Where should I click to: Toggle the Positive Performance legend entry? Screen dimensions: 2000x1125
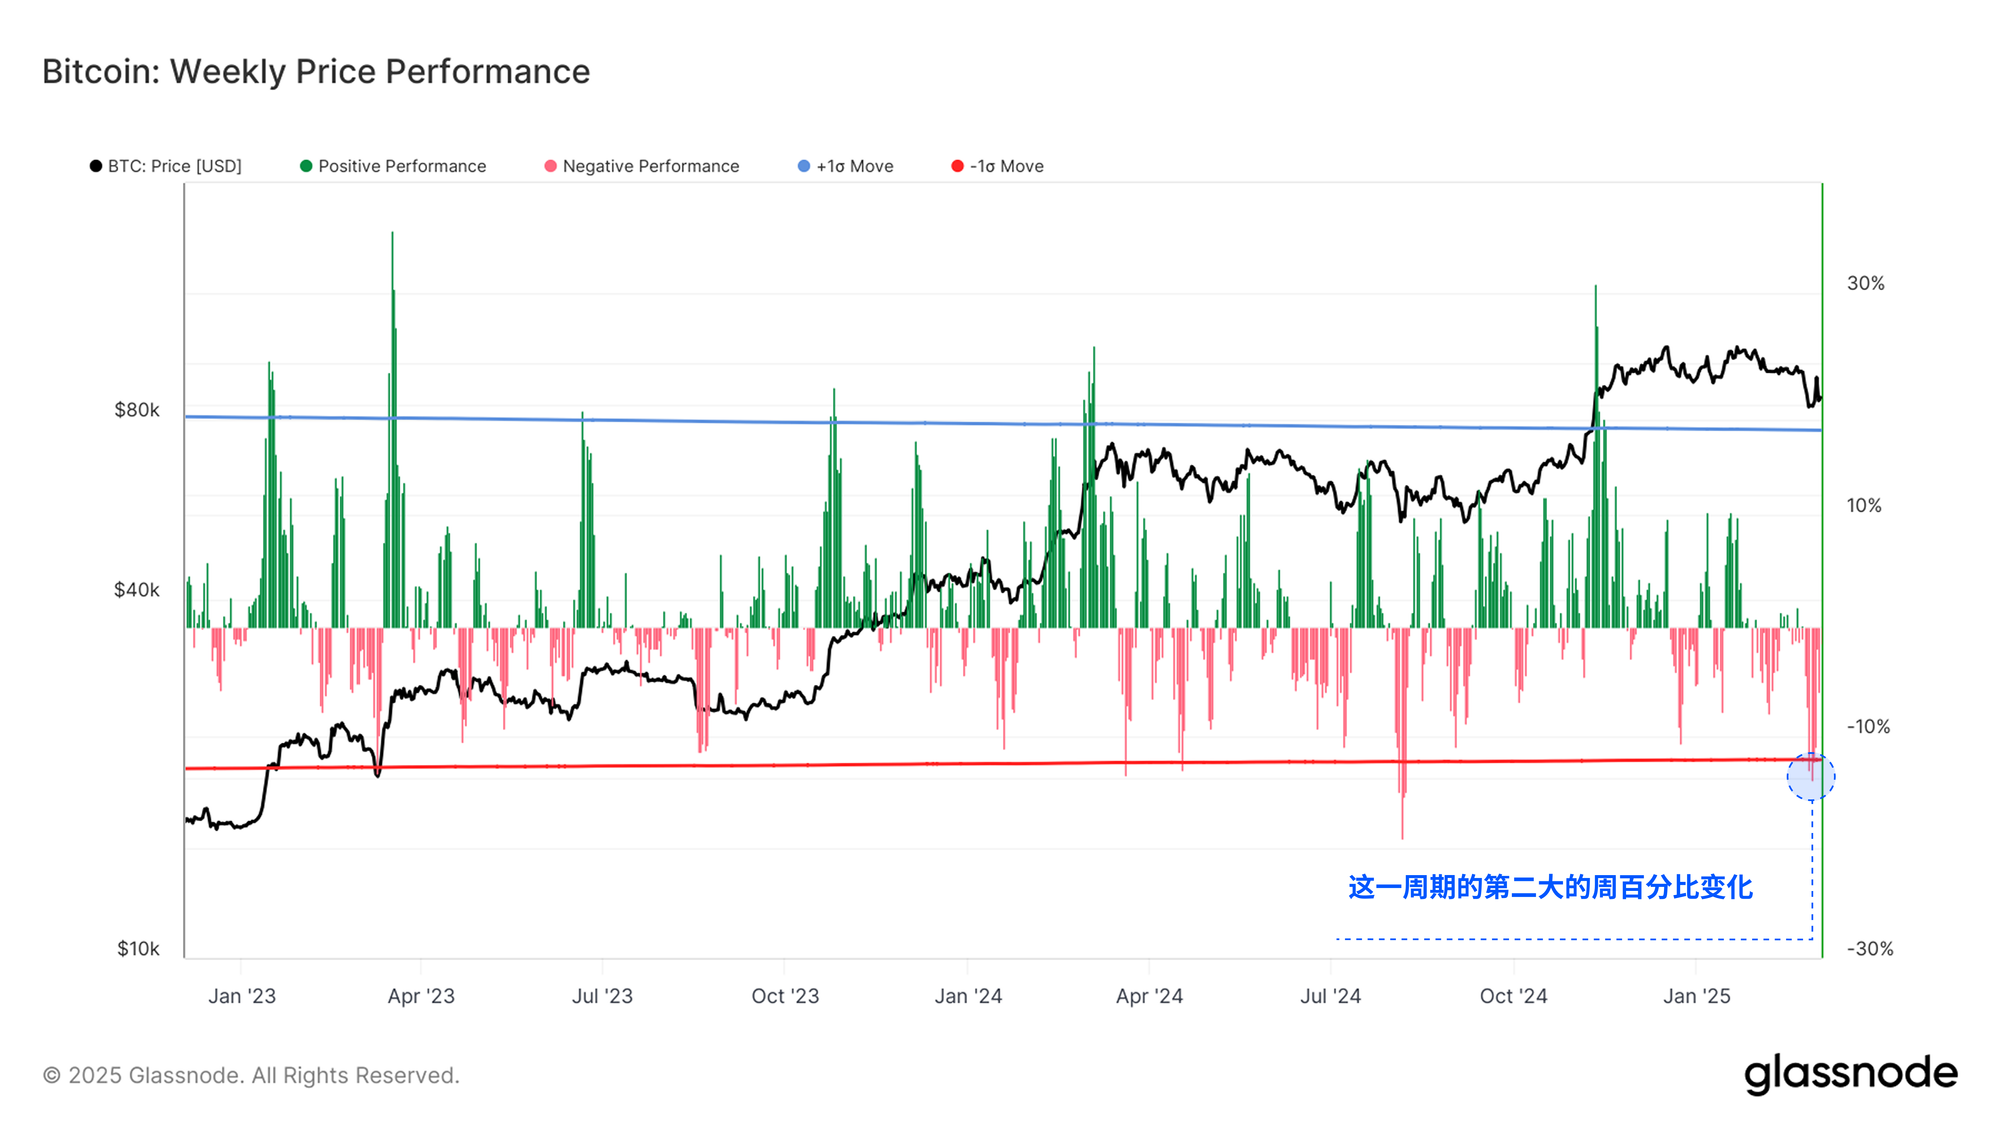tap(401, 166)
